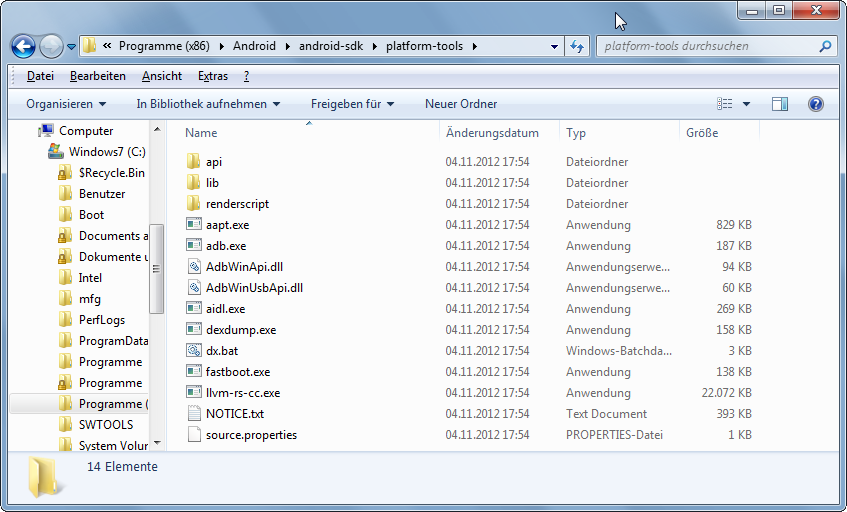Open the Organisieren dropdown
The width and height of the screenshot is (847, 512).
(66, 104)
